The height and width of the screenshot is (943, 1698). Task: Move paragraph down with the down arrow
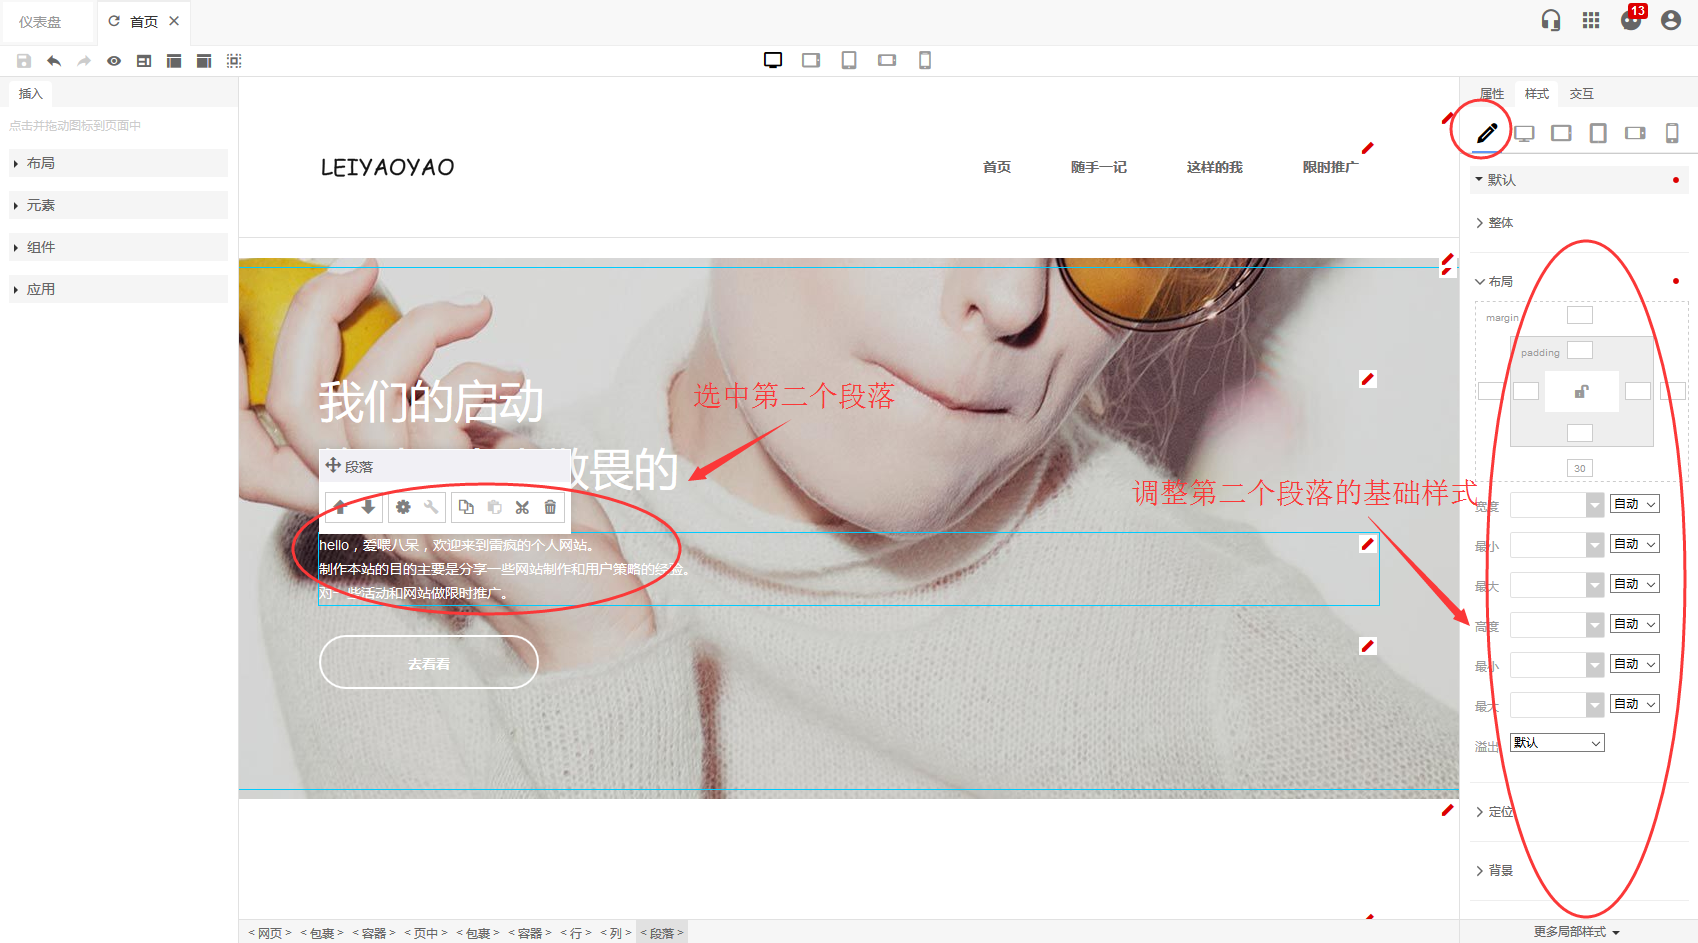pyautogui.click(x=368, y=507)
